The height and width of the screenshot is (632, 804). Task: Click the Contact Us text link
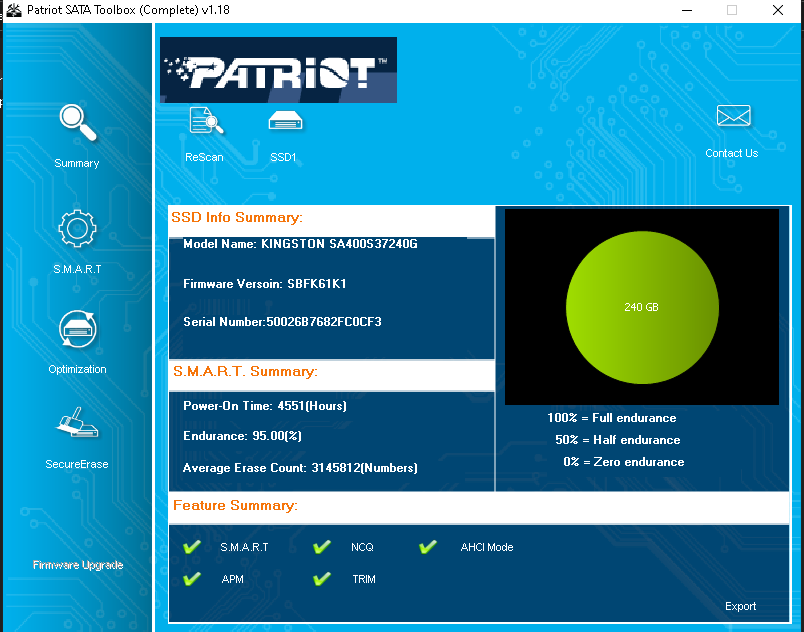[732, 153]
